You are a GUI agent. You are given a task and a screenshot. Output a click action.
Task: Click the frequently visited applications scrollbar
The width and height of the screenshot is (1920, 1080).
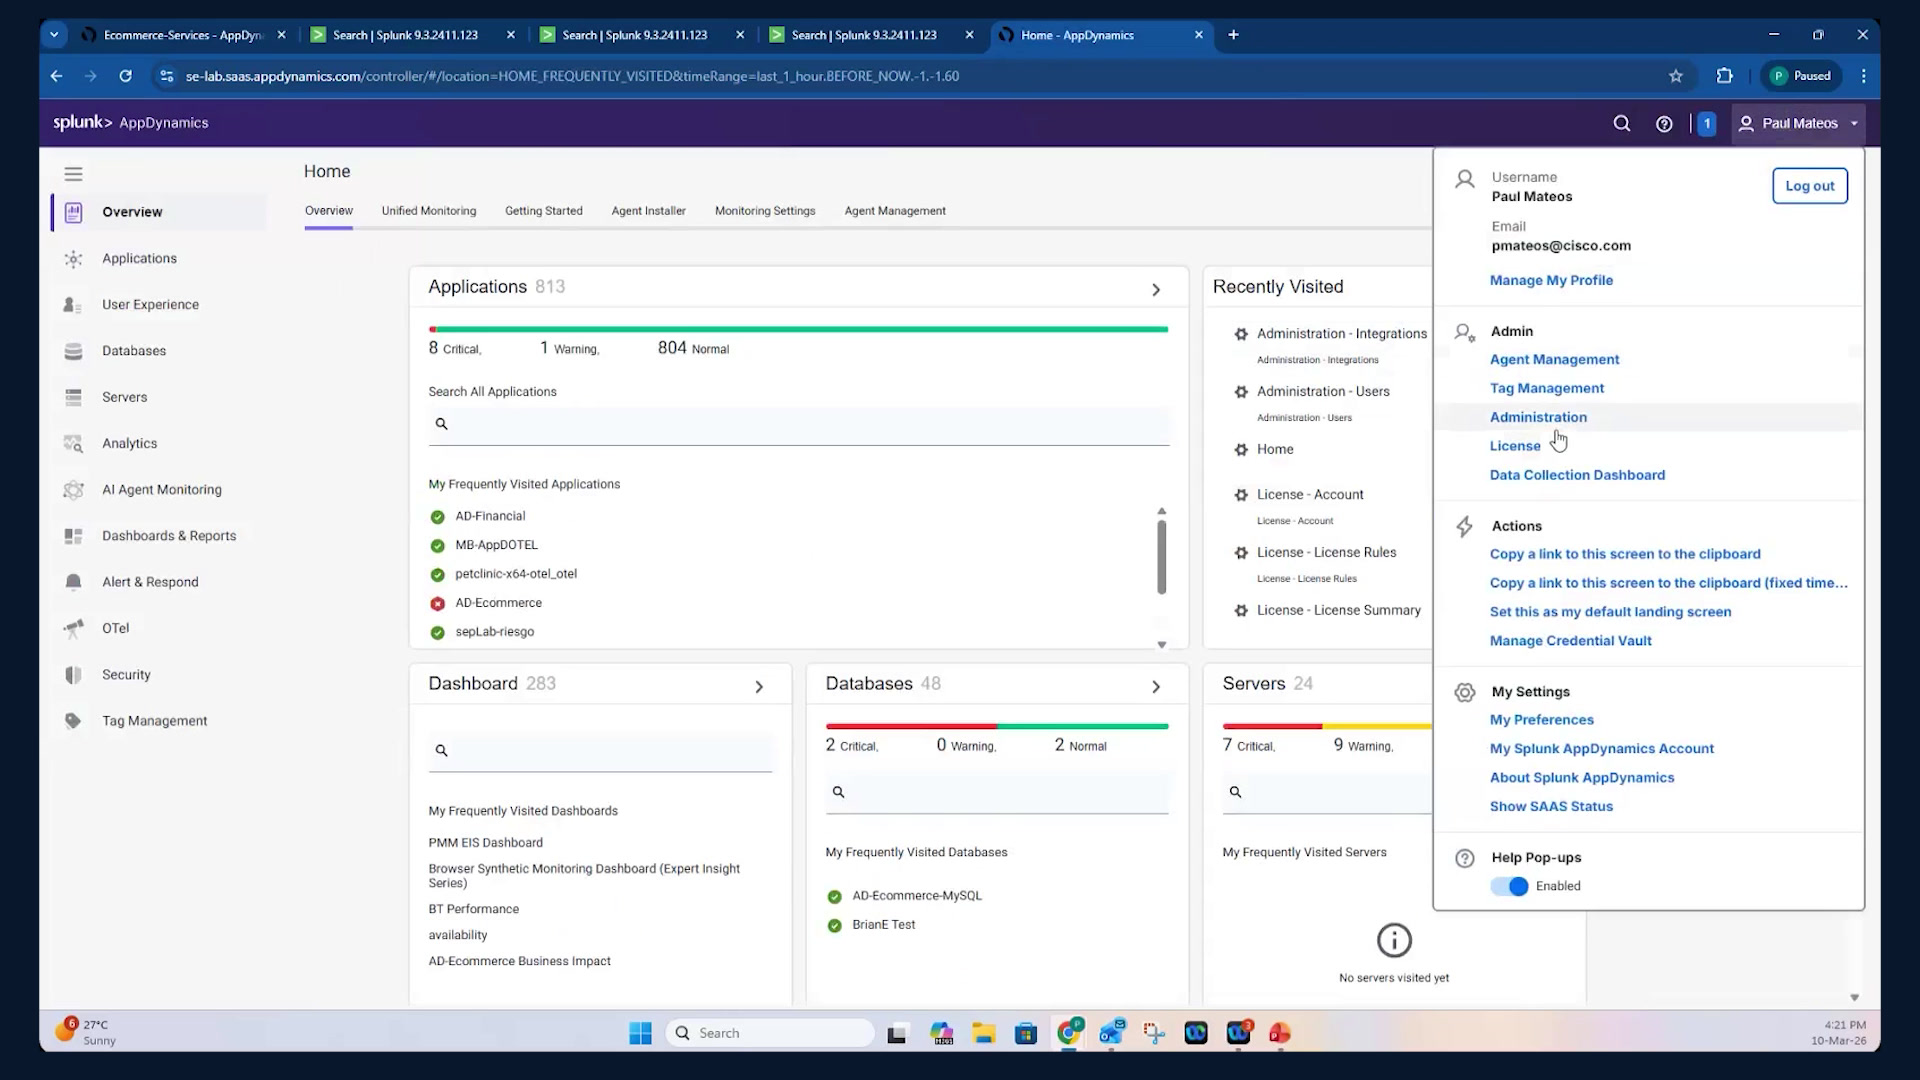[1161, 558]
